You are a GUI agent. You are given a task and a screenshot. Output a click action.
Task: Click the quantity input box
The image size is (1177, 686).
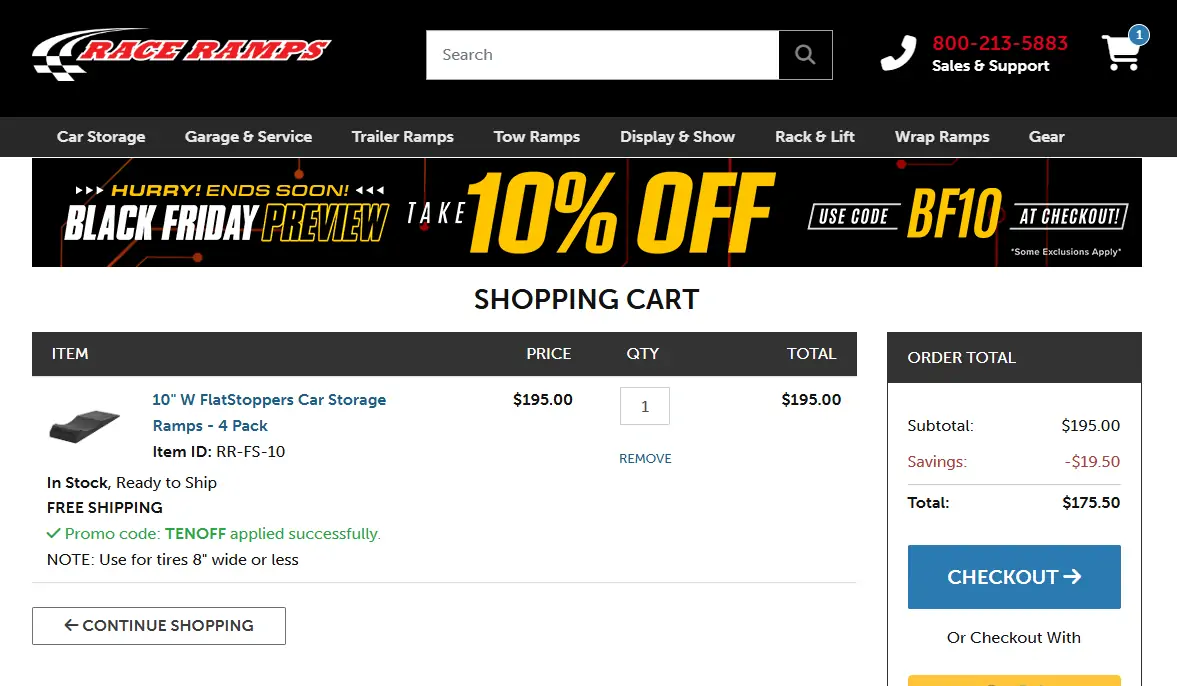point(644,406)
